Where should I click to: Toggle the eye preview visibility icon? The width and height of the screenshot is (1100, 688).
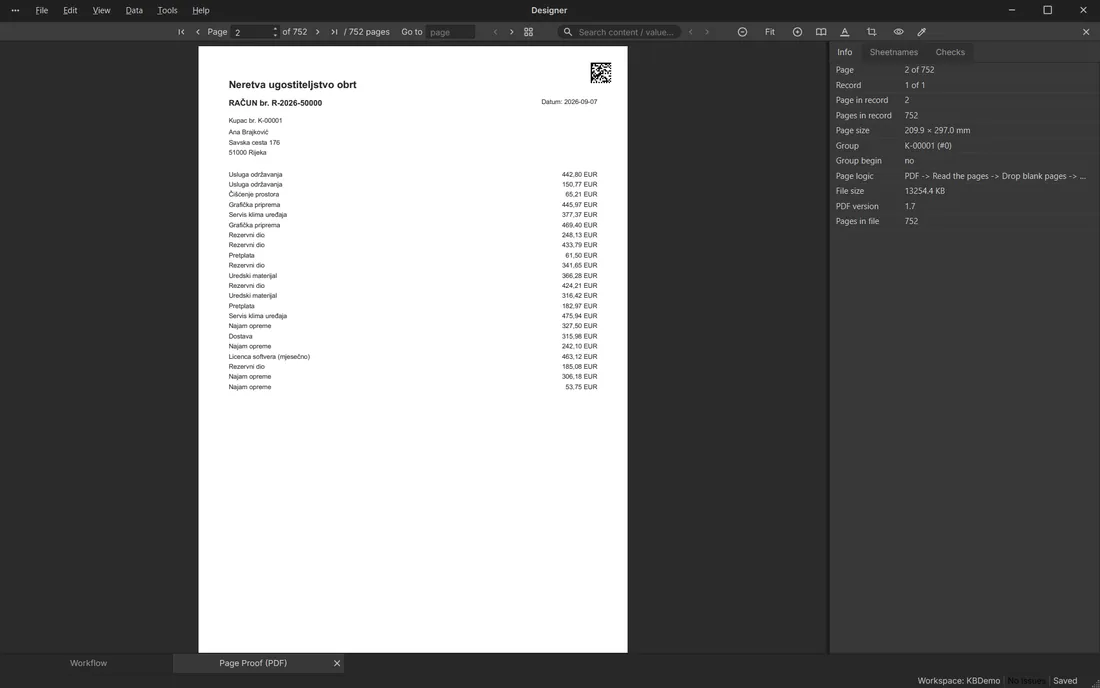tap(898, 32)
